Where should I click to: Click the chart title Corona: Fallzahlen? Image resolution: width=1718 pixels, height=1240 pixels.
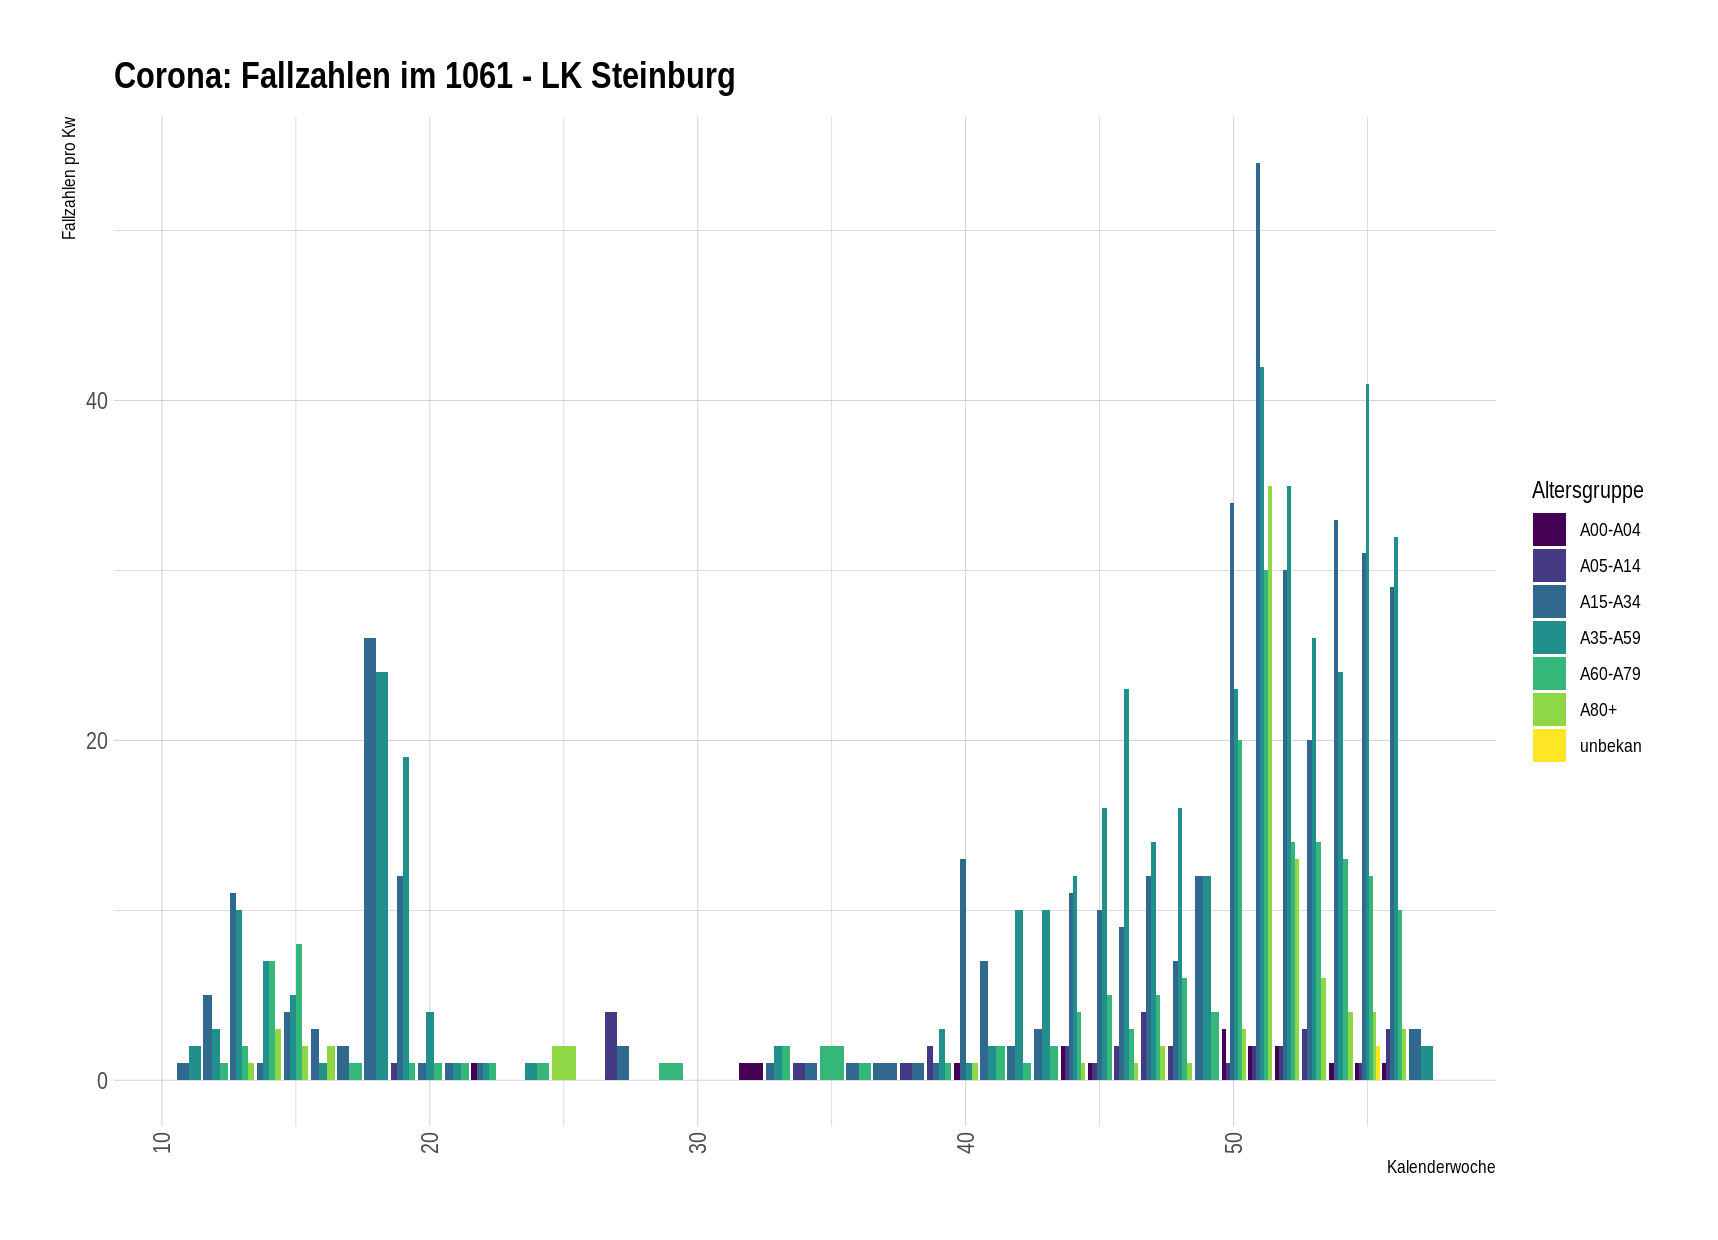[424, 77]
